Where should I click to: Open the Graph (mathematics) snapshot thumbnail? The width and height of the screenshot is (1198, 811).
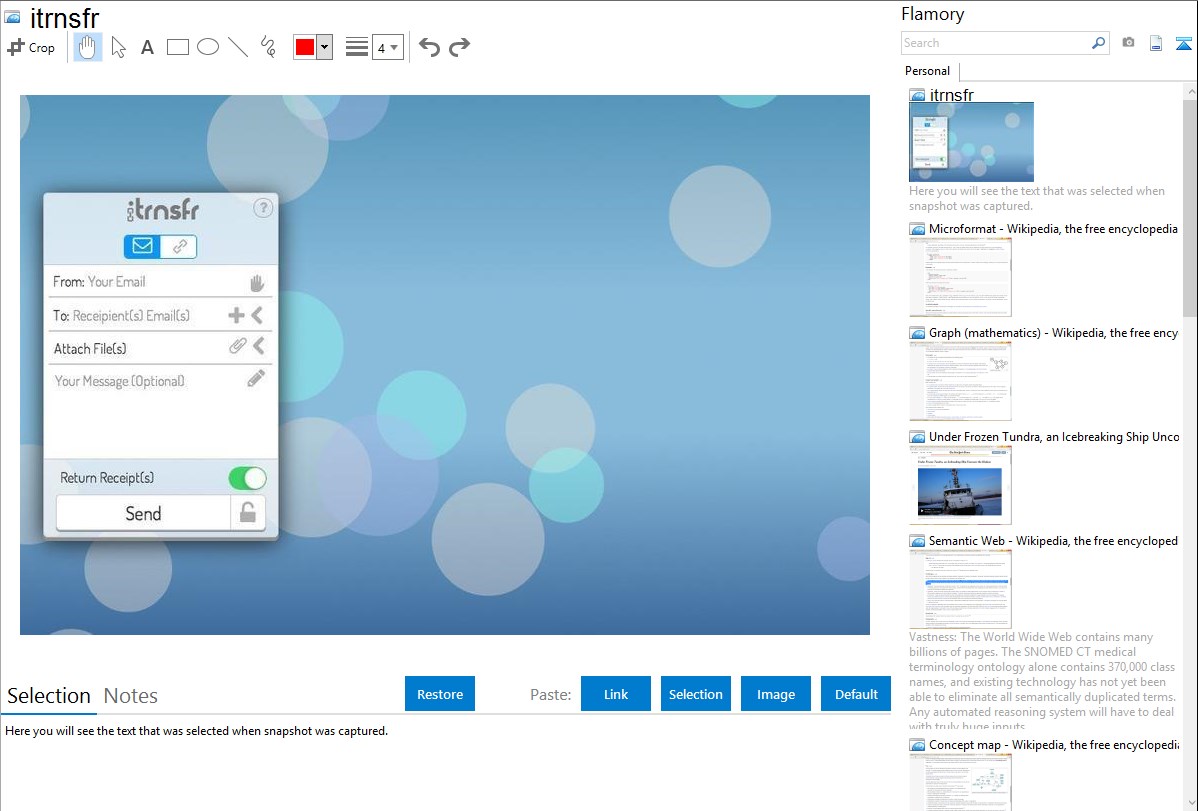960,381
